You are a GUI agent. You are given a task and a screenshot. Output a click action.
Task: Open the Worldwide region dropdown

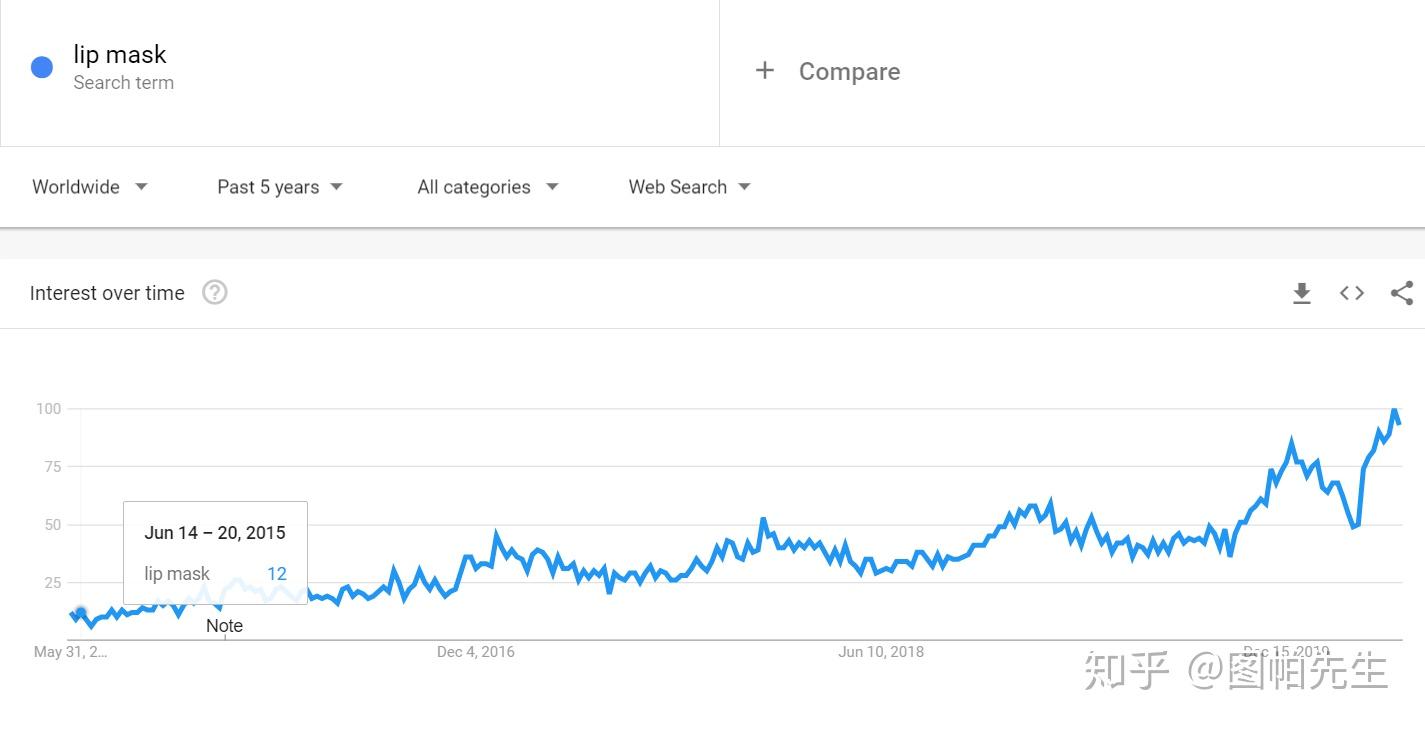[90, 187]
